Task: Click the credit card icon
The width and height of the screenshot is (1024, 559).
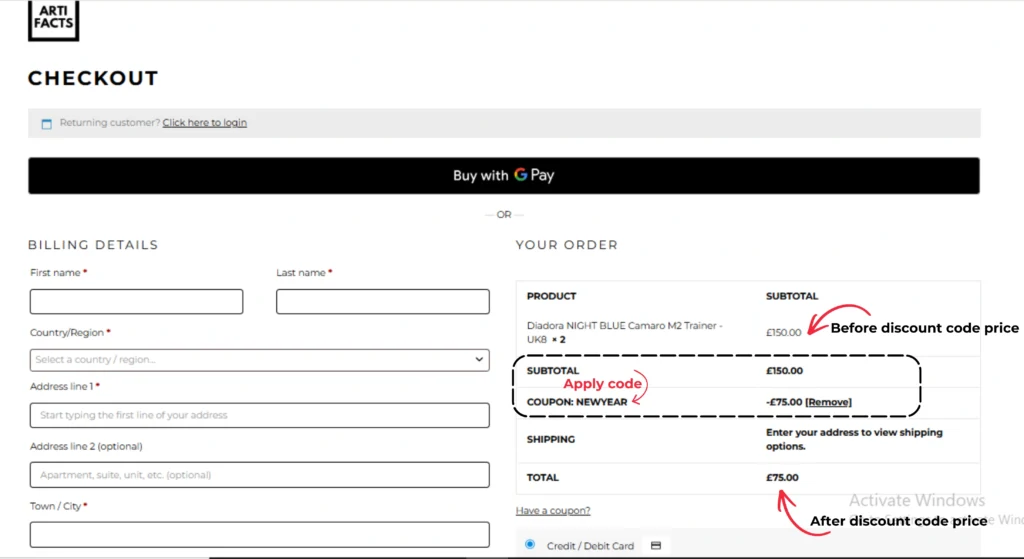Action: (656, 546)
